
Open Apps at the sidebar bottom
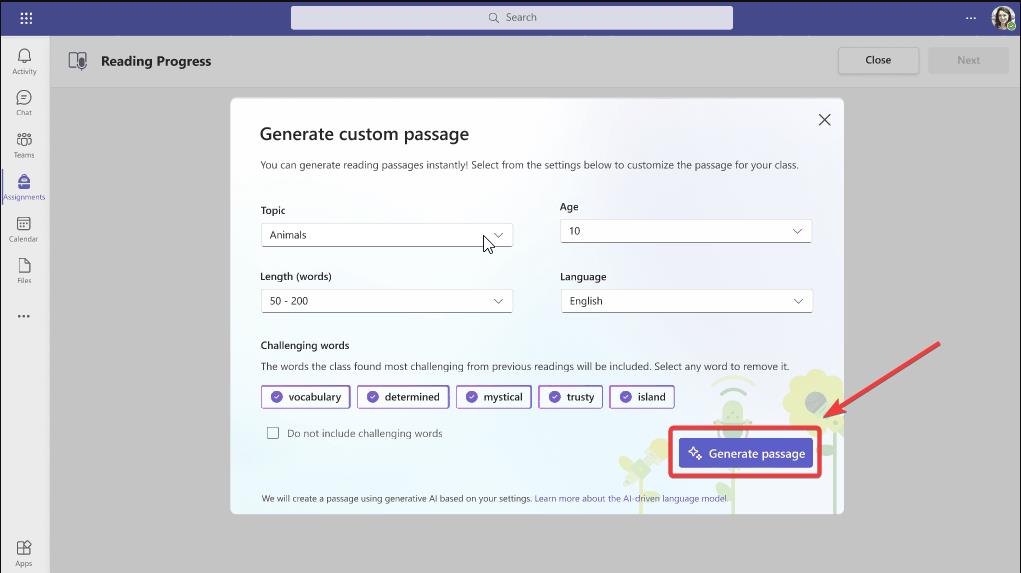tap(24, 553)
